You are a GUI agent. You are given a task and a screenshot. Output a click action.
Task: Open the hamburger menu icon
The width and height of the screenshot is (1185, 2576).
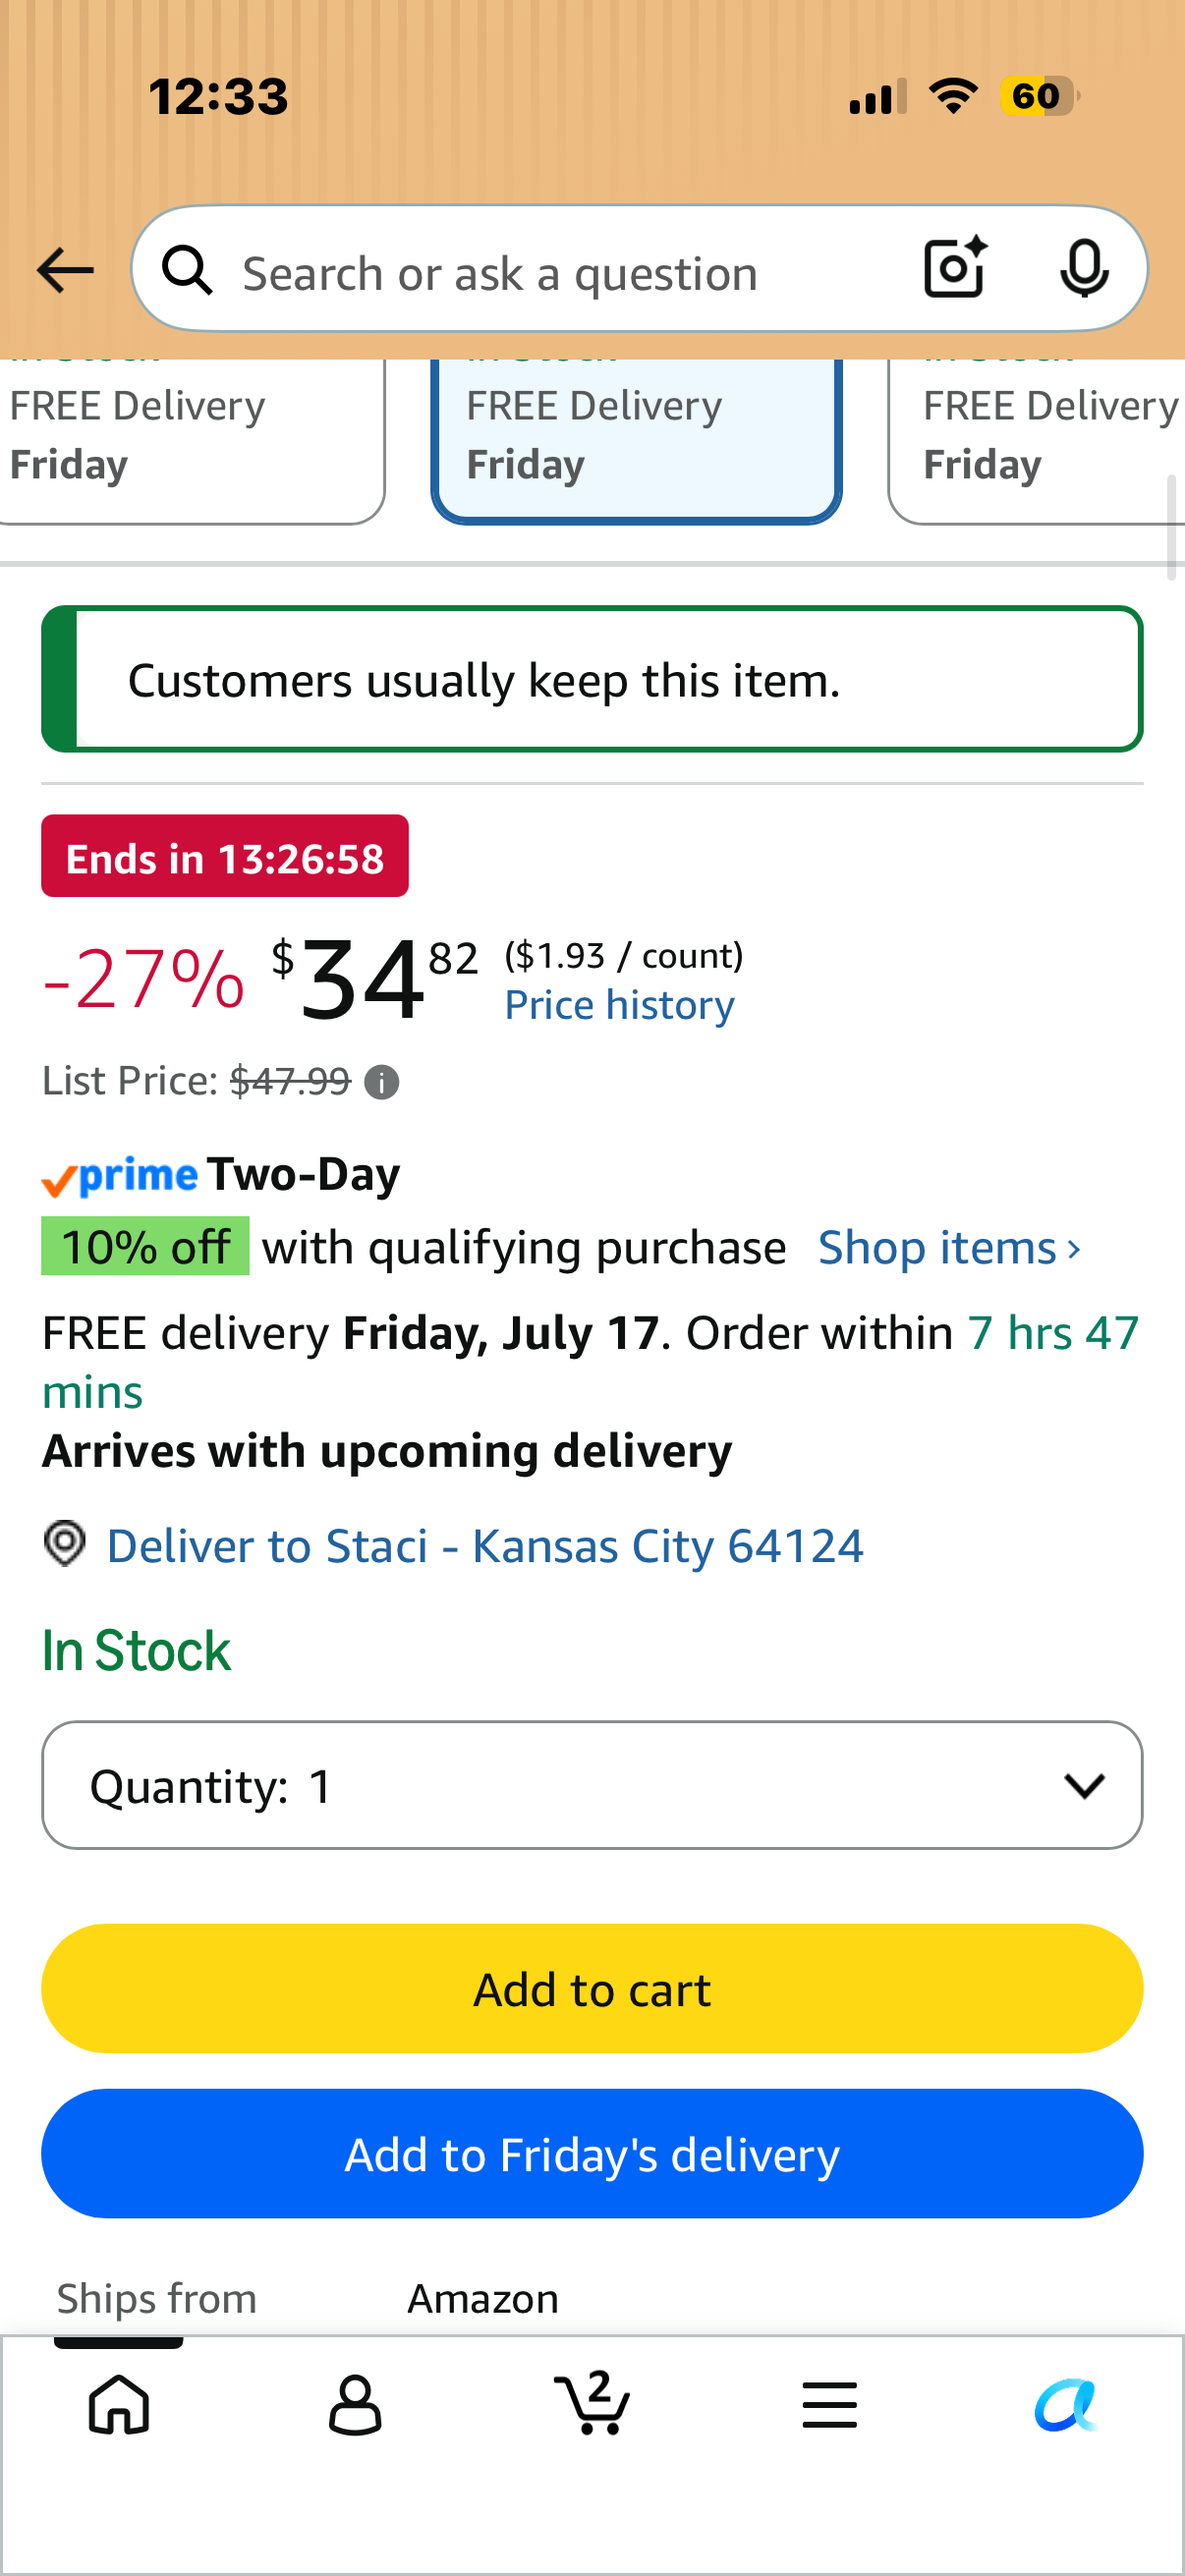click(x=829, y=2404)
